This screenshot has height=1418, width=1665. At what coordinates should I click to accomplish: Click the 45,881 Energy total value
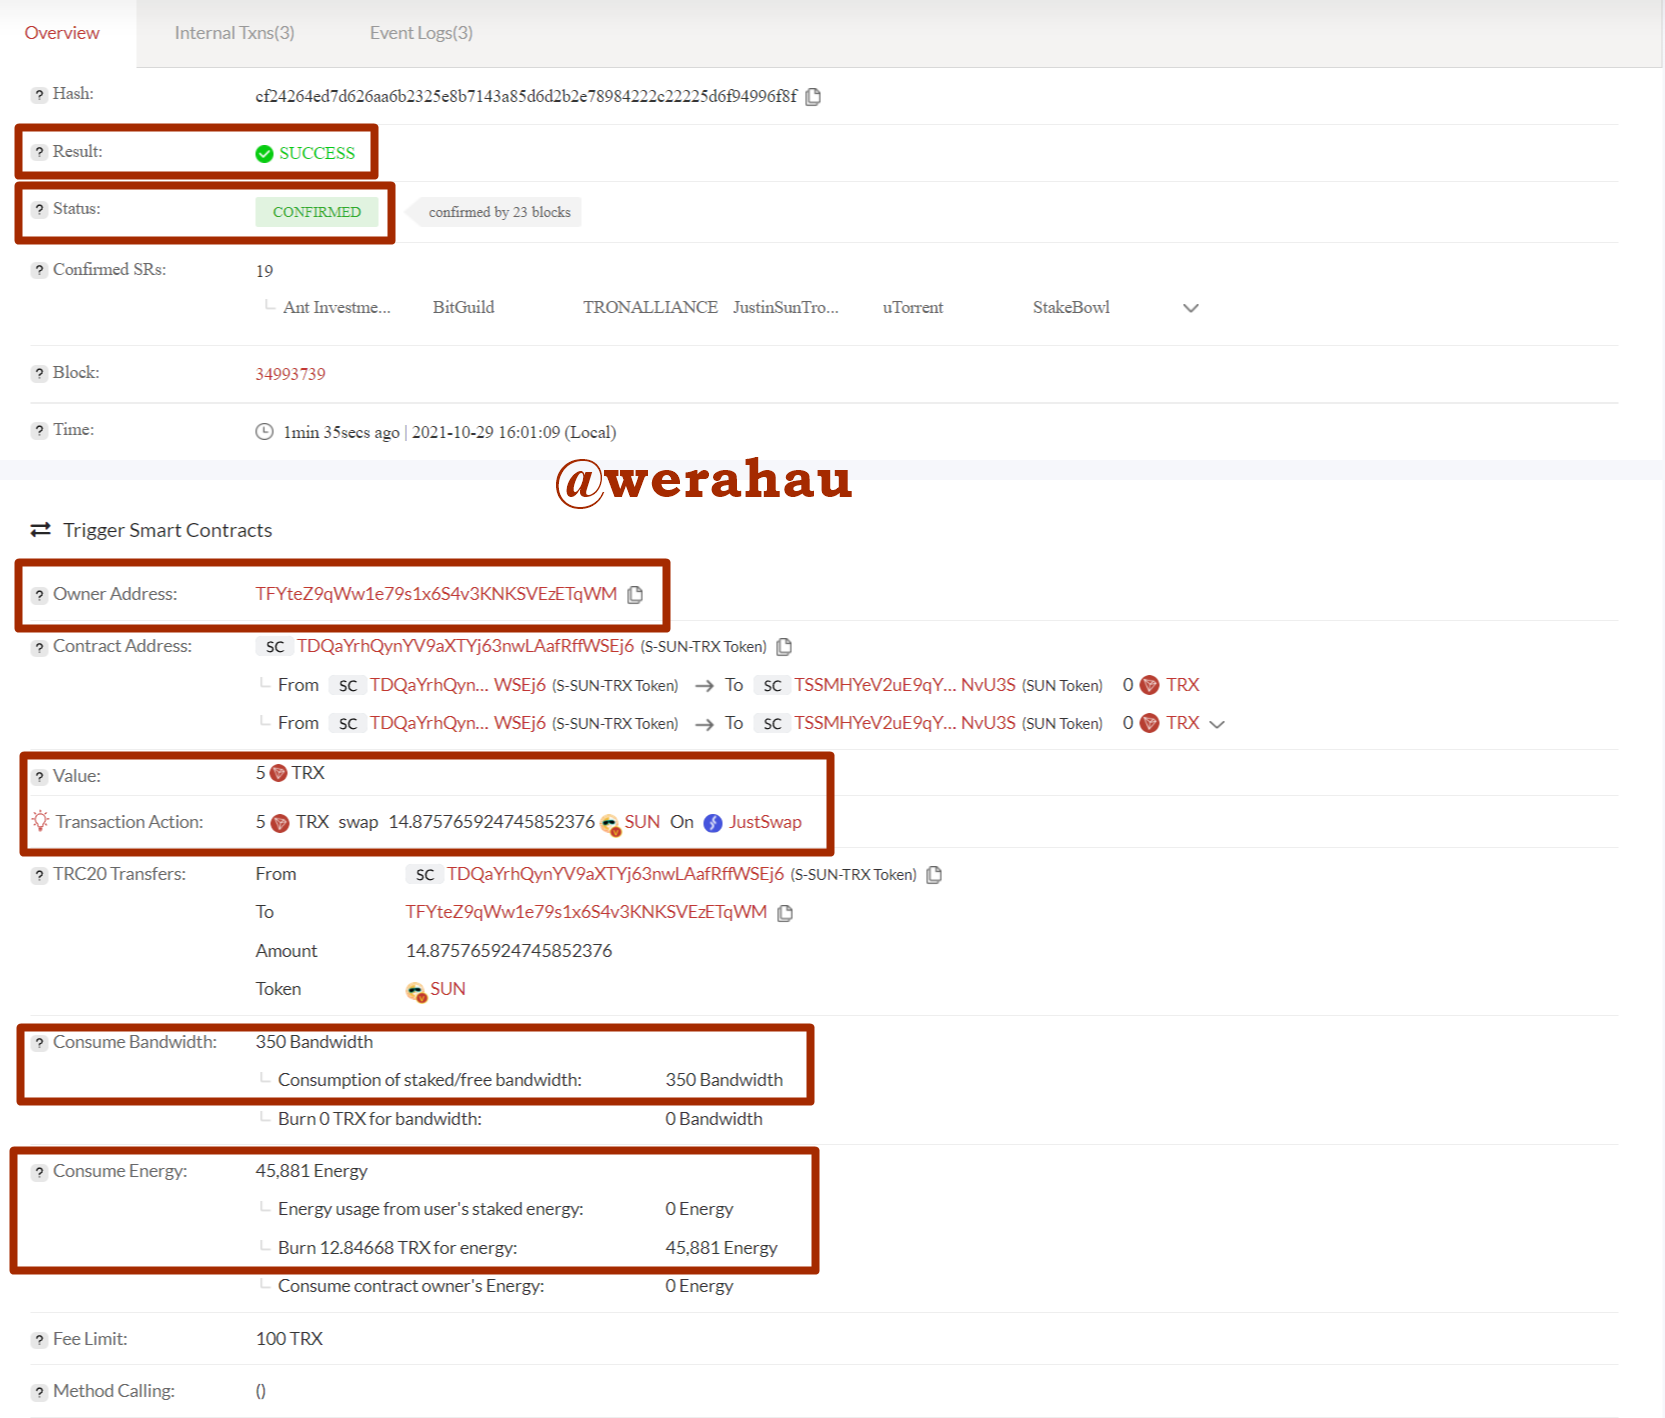(x=311, y=1171)
